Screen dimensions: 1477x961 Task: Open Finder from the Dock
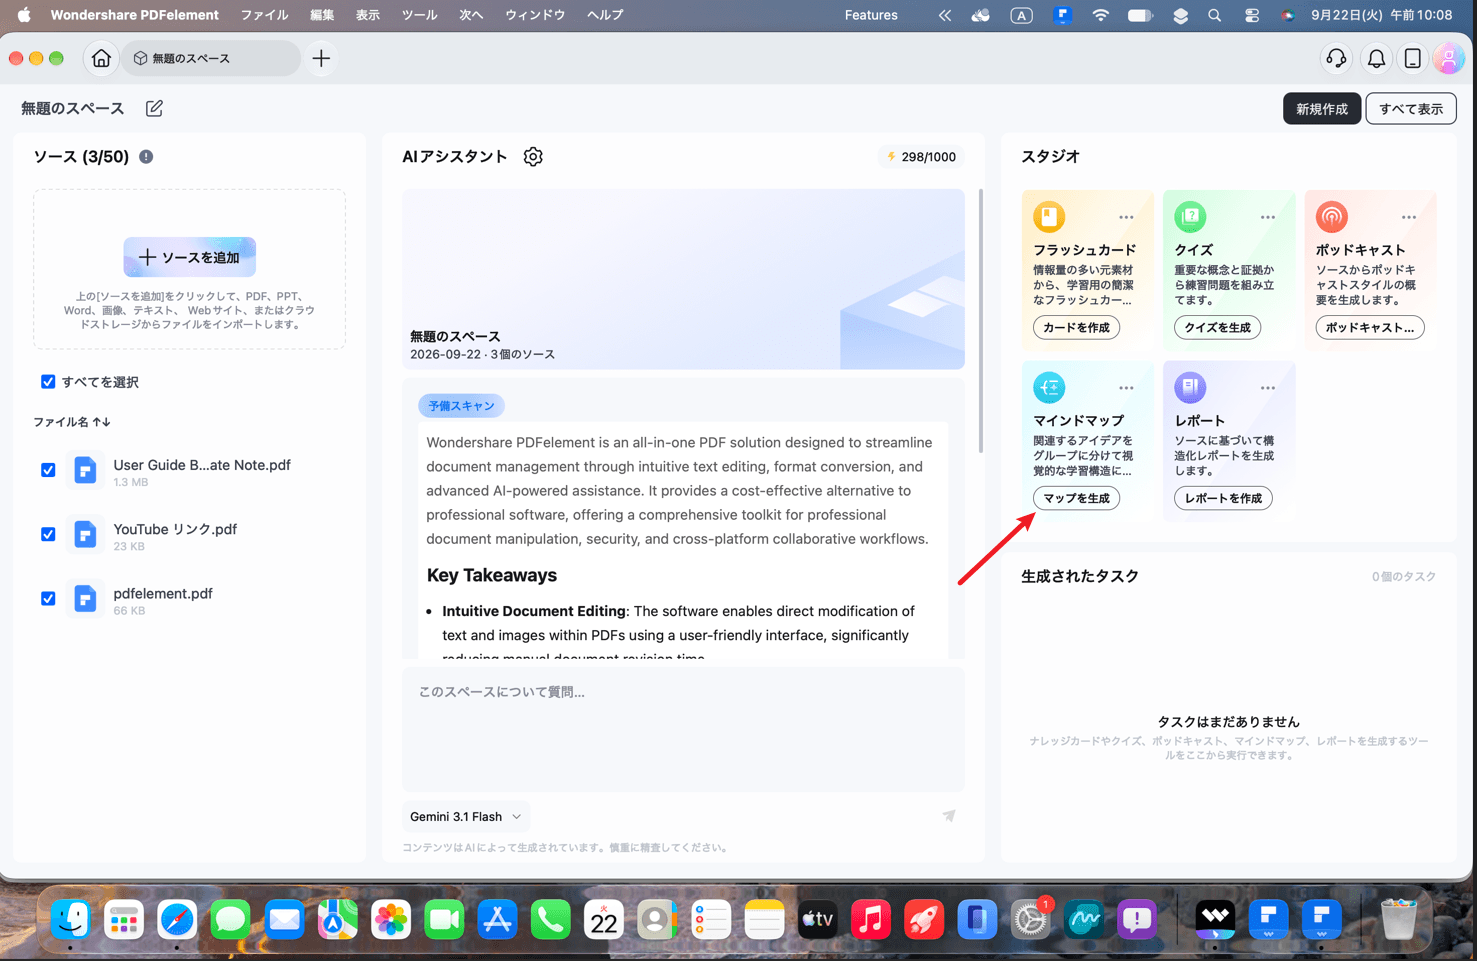point(70,920)
